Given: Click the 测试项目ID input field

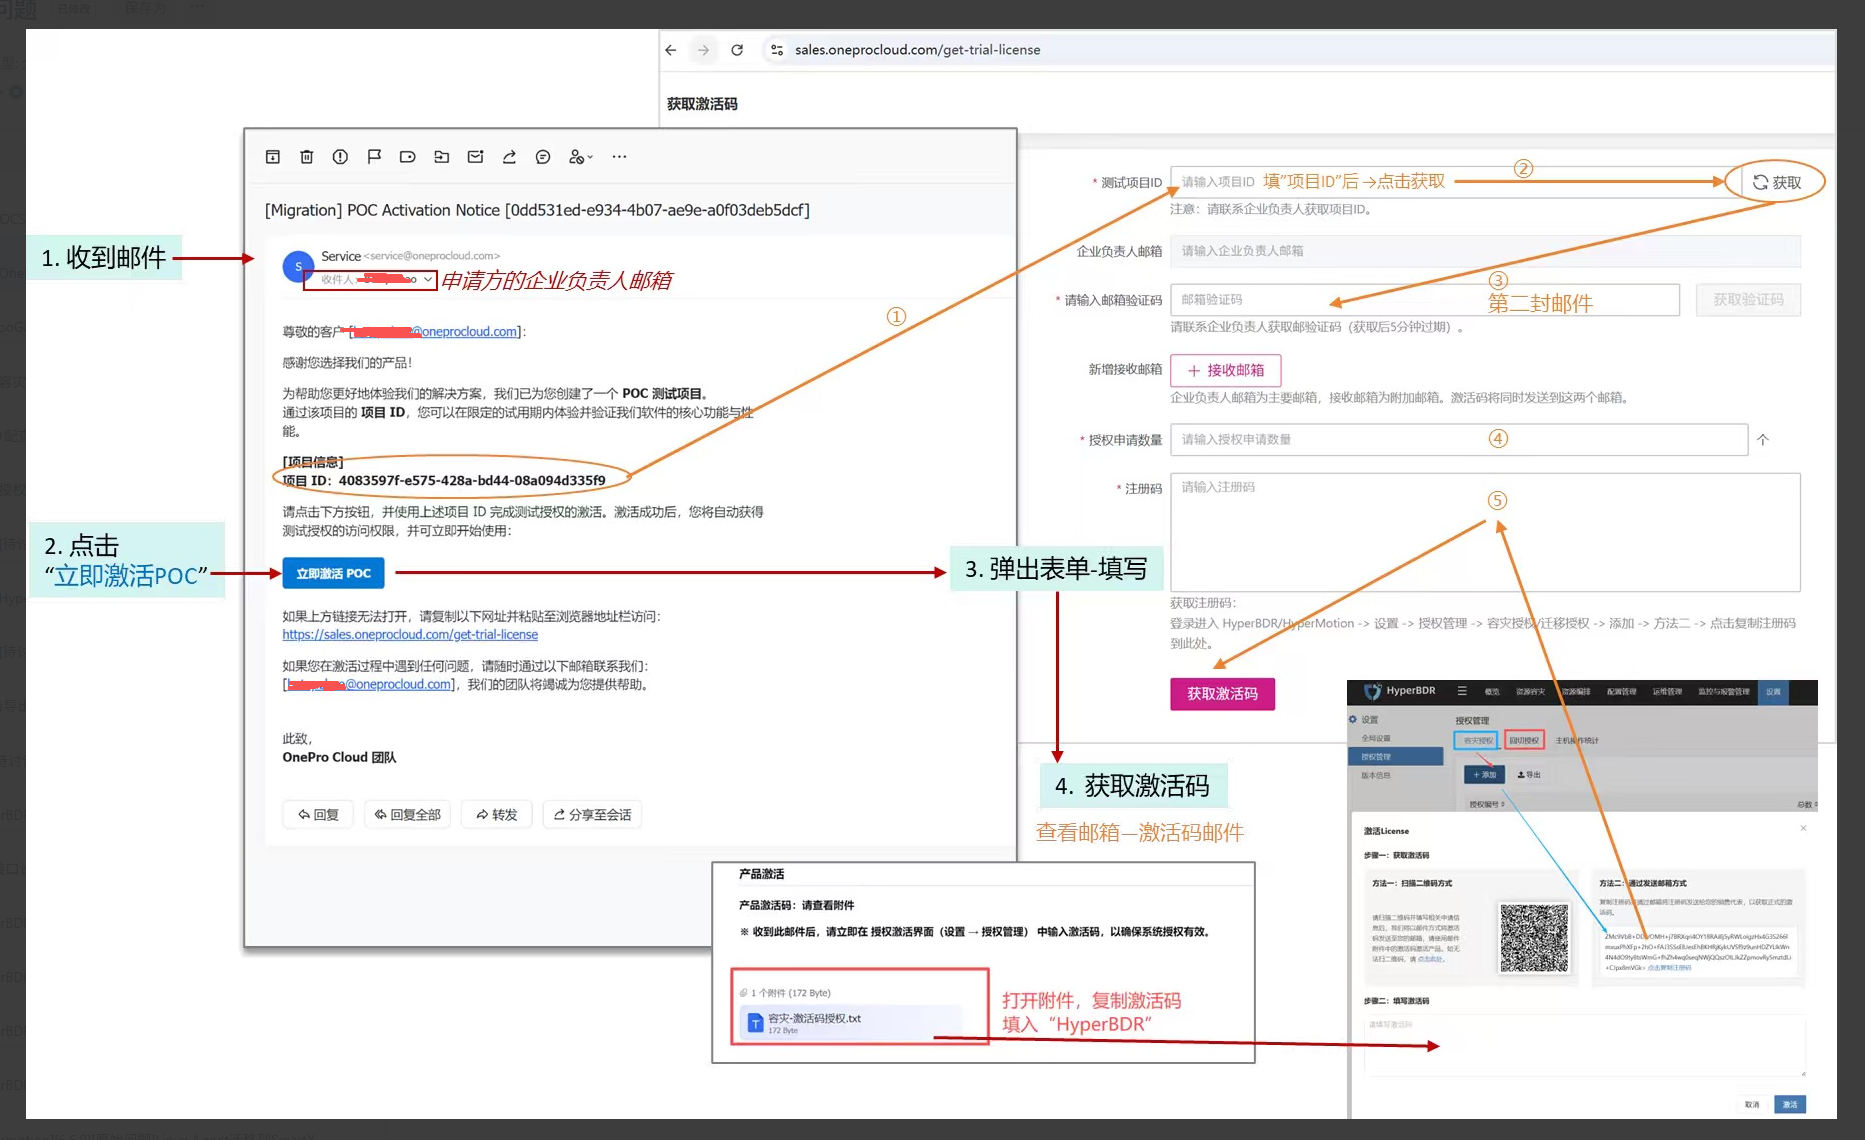Looking at the screenshot, I should [x=1450, y=182].
